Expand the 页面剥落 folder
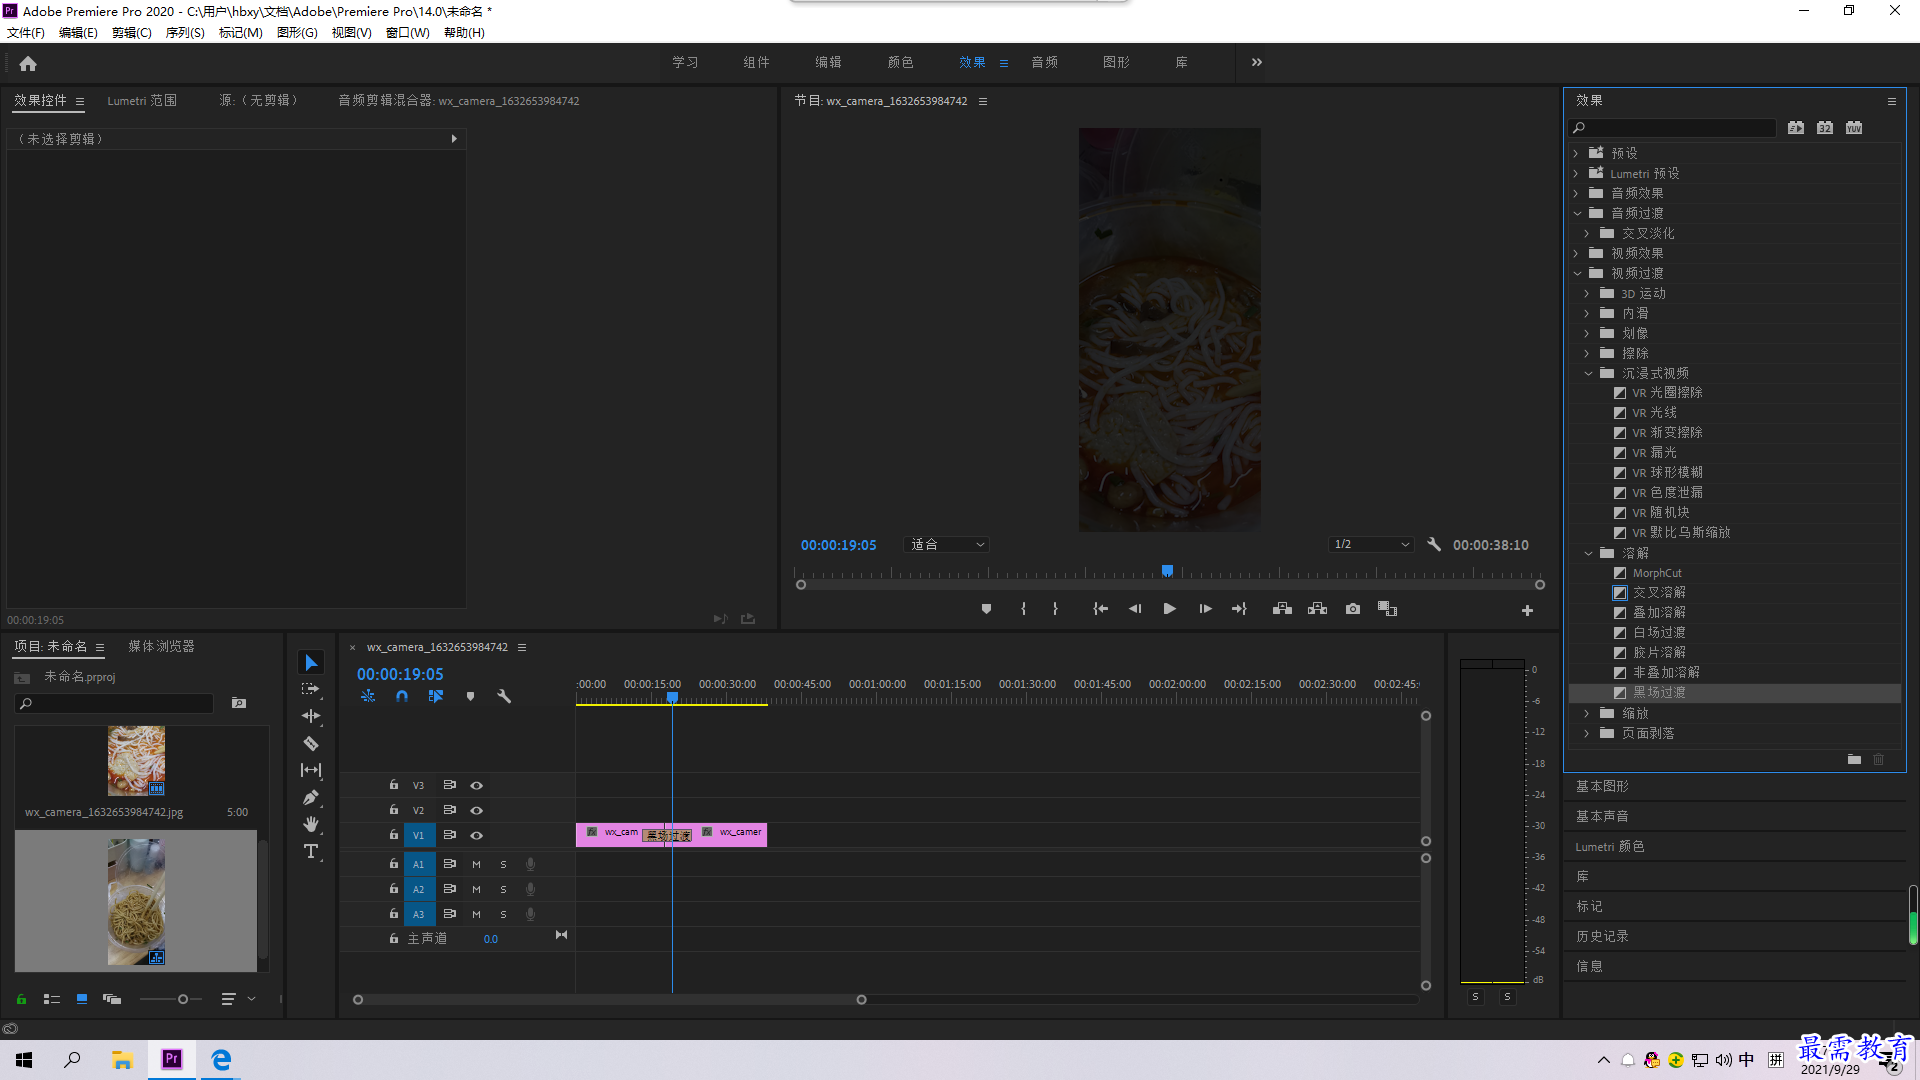This screenshot has width=1920, height=1080. coord(1587,734)
